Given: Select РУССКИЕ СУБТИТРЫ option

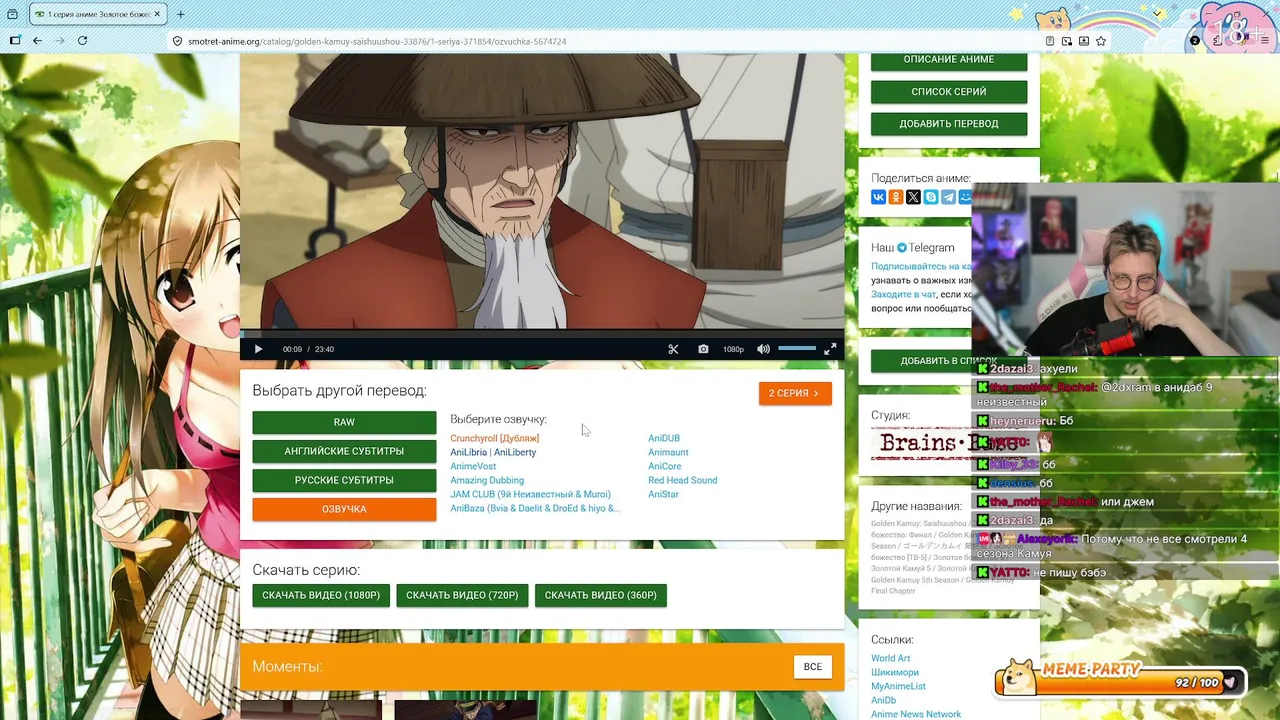Looking at the screenshot, I should (x=344, y=480).
